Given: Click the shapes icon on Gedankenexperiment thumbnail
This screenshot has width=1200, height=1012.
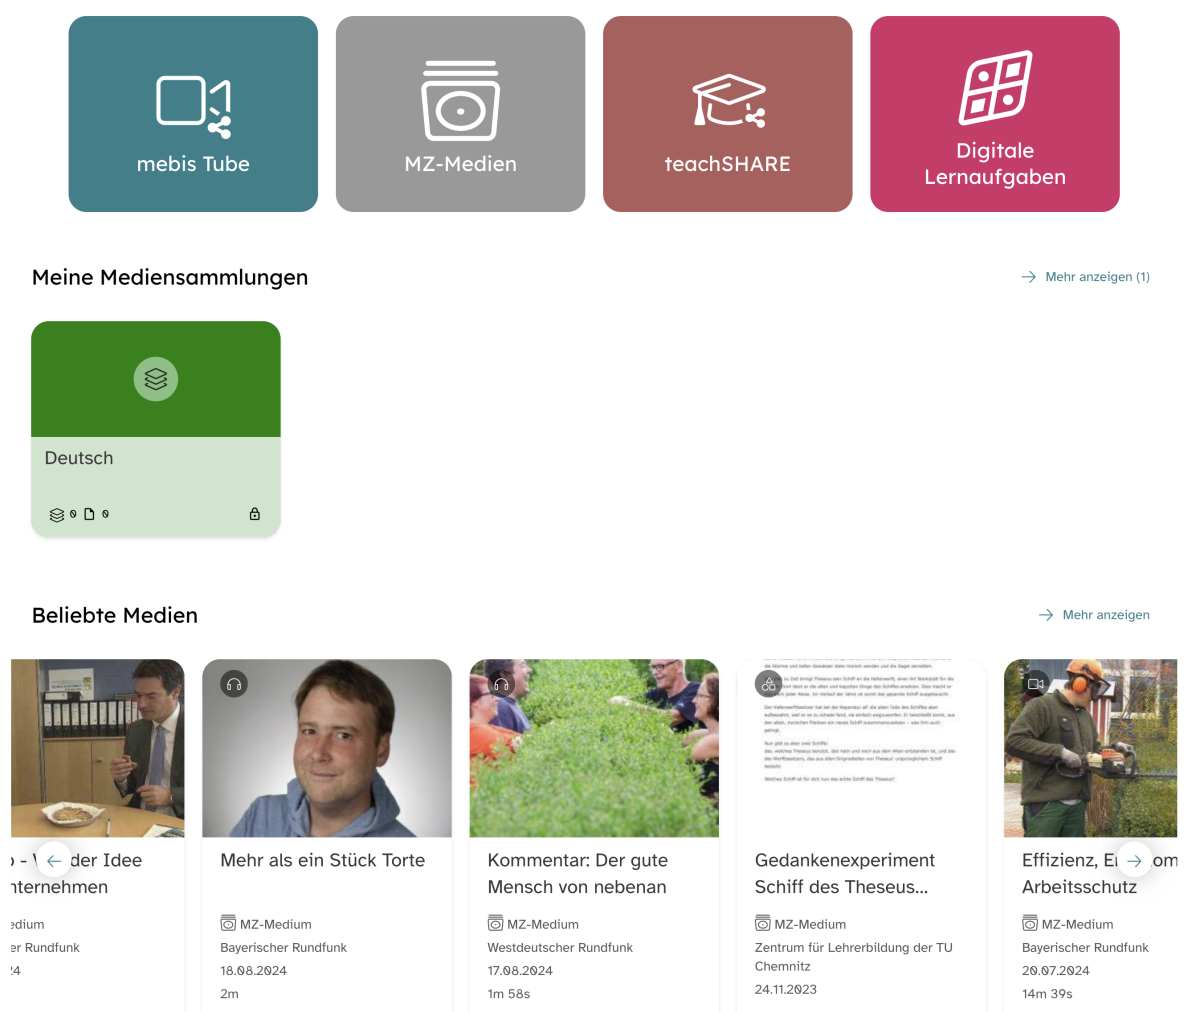Looking at the screenshot, I should pyautogui.click(x=769, y=684).
